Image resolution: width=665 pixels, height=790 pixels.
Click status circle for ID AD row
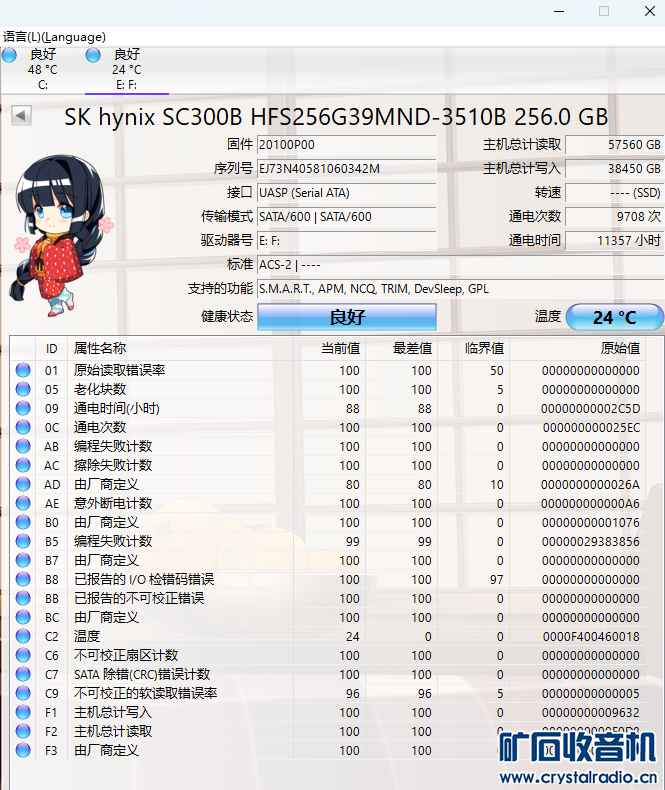(x=23, y=484)
